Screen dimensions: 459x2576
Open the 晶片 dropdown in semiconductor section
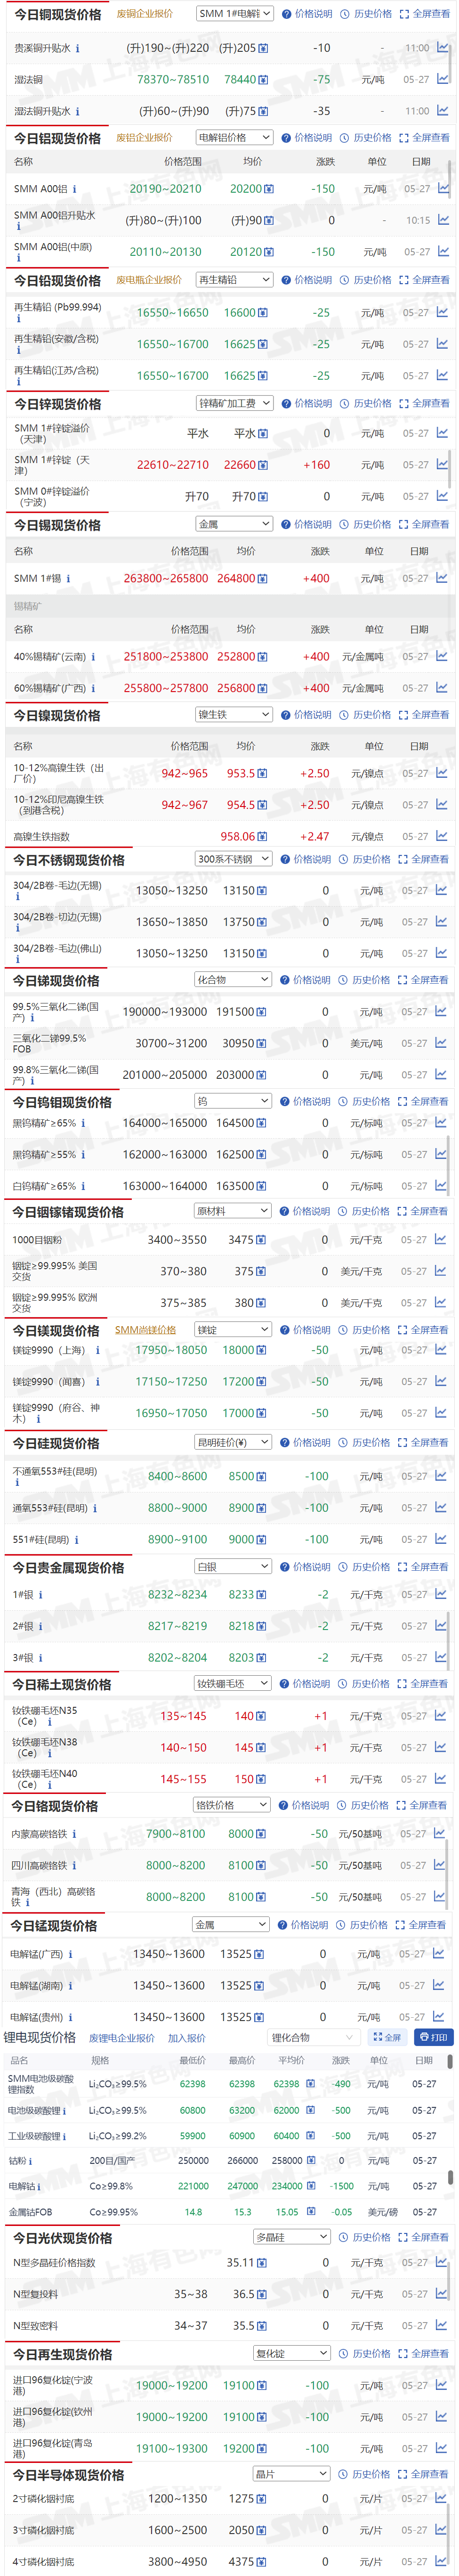(291, 2474)
